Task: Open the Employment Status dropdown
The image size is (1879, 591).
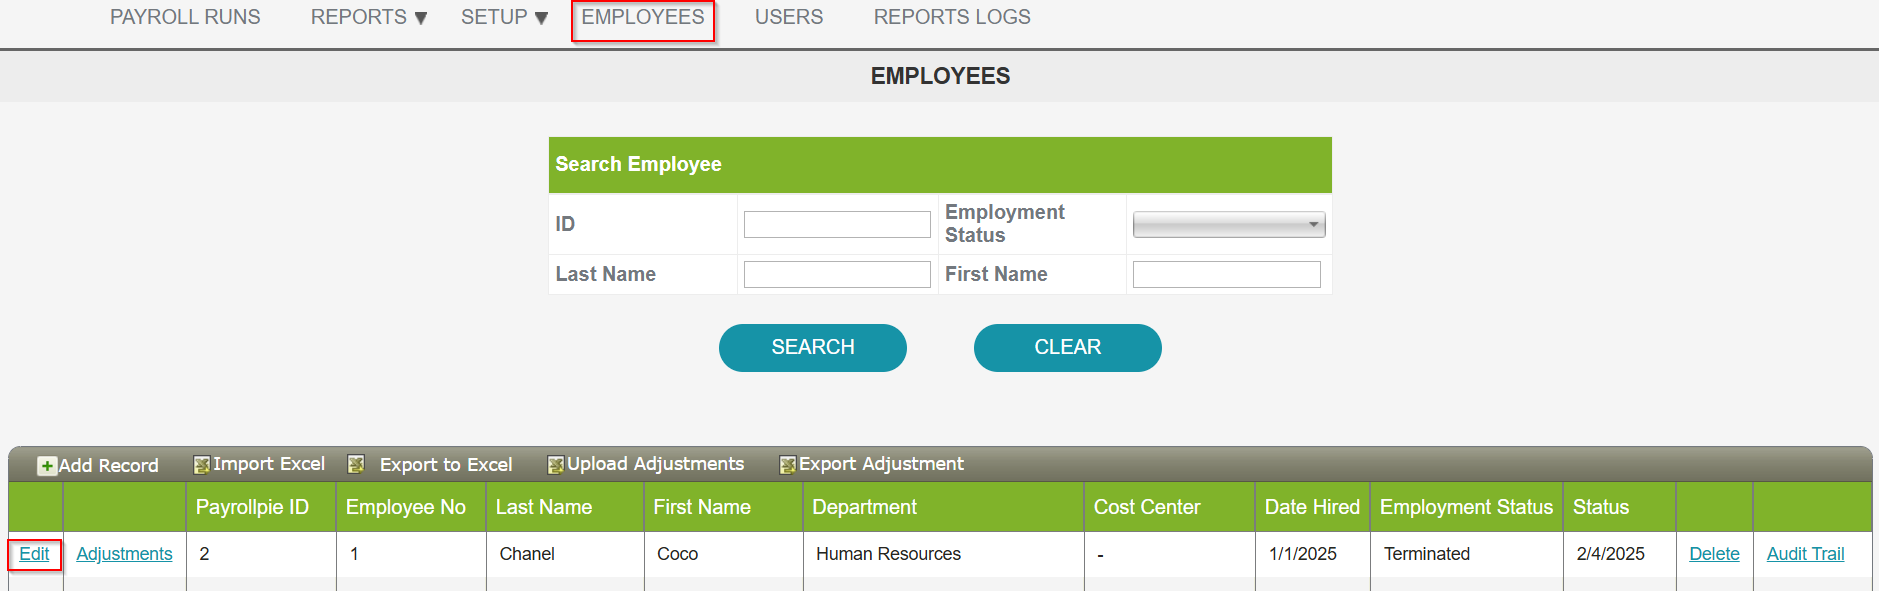Action: (1229, 224)
